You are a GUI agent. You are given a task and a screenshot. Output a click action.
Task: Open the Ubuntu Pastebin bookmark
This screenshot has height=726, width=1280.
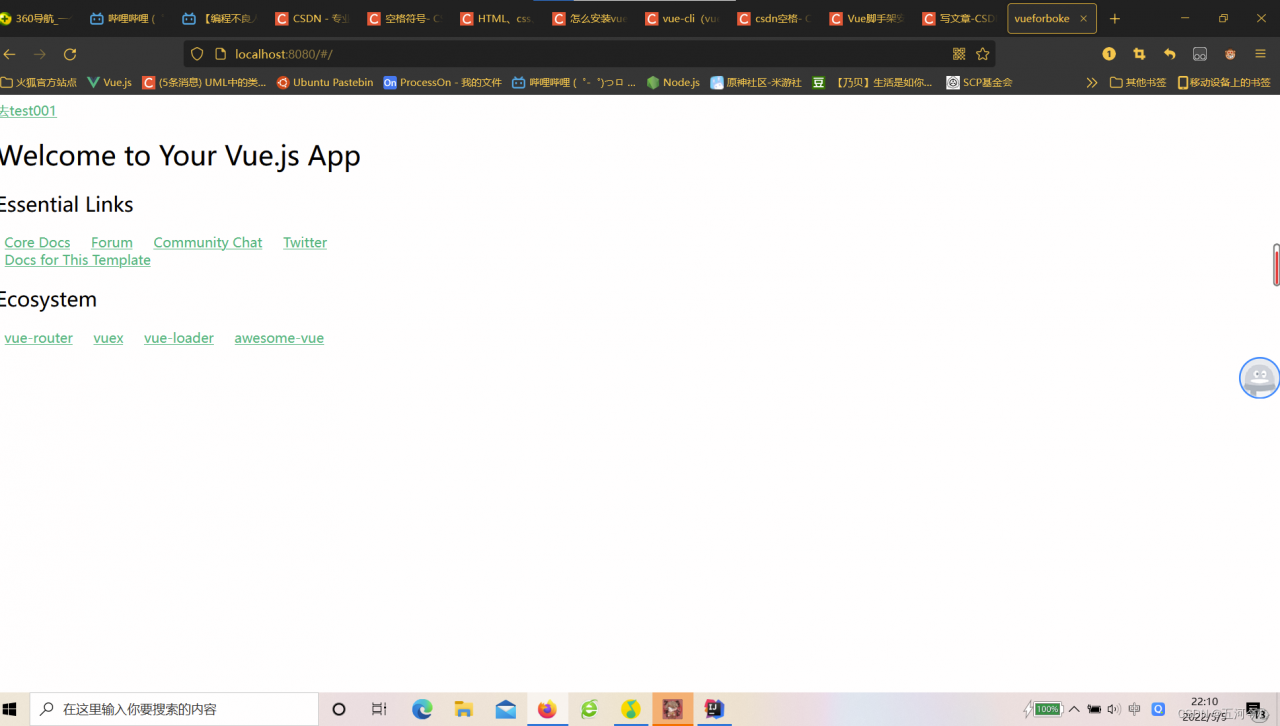325,82
